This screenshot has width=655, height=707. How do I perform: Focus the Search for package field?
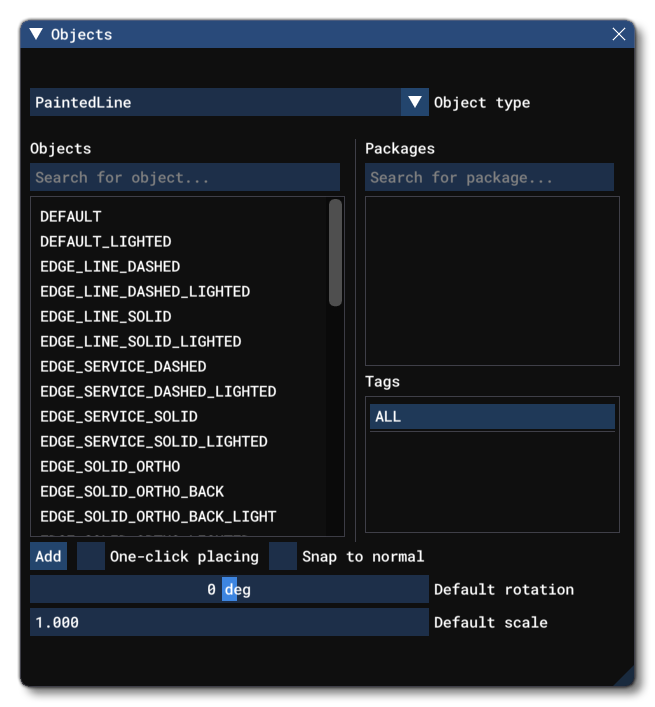pyautogui.click(x=489, y=178)
